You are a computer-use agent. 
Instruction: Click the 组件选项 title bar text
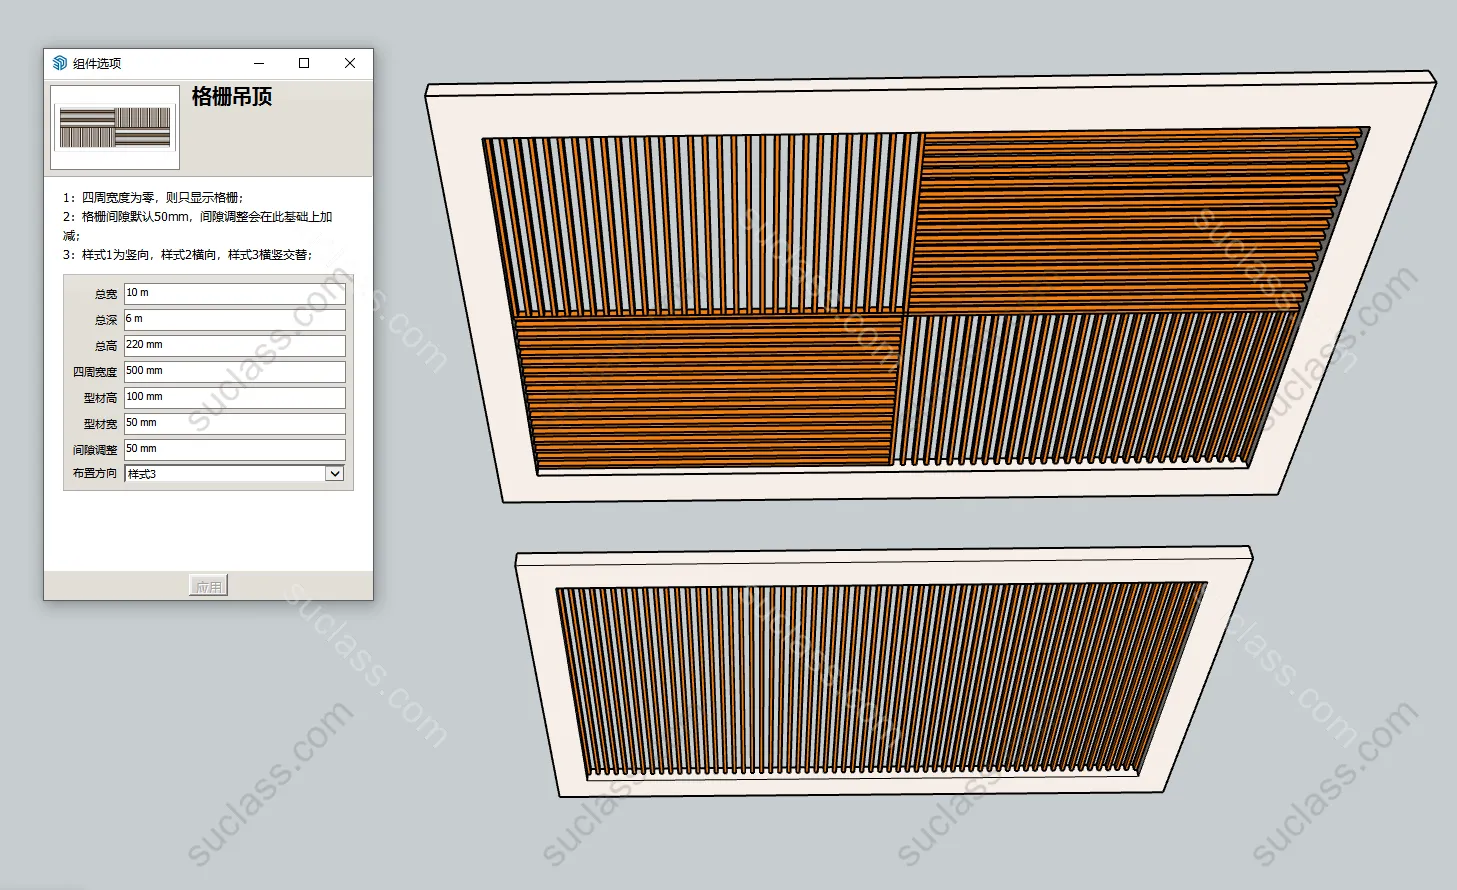coord(97,63)
